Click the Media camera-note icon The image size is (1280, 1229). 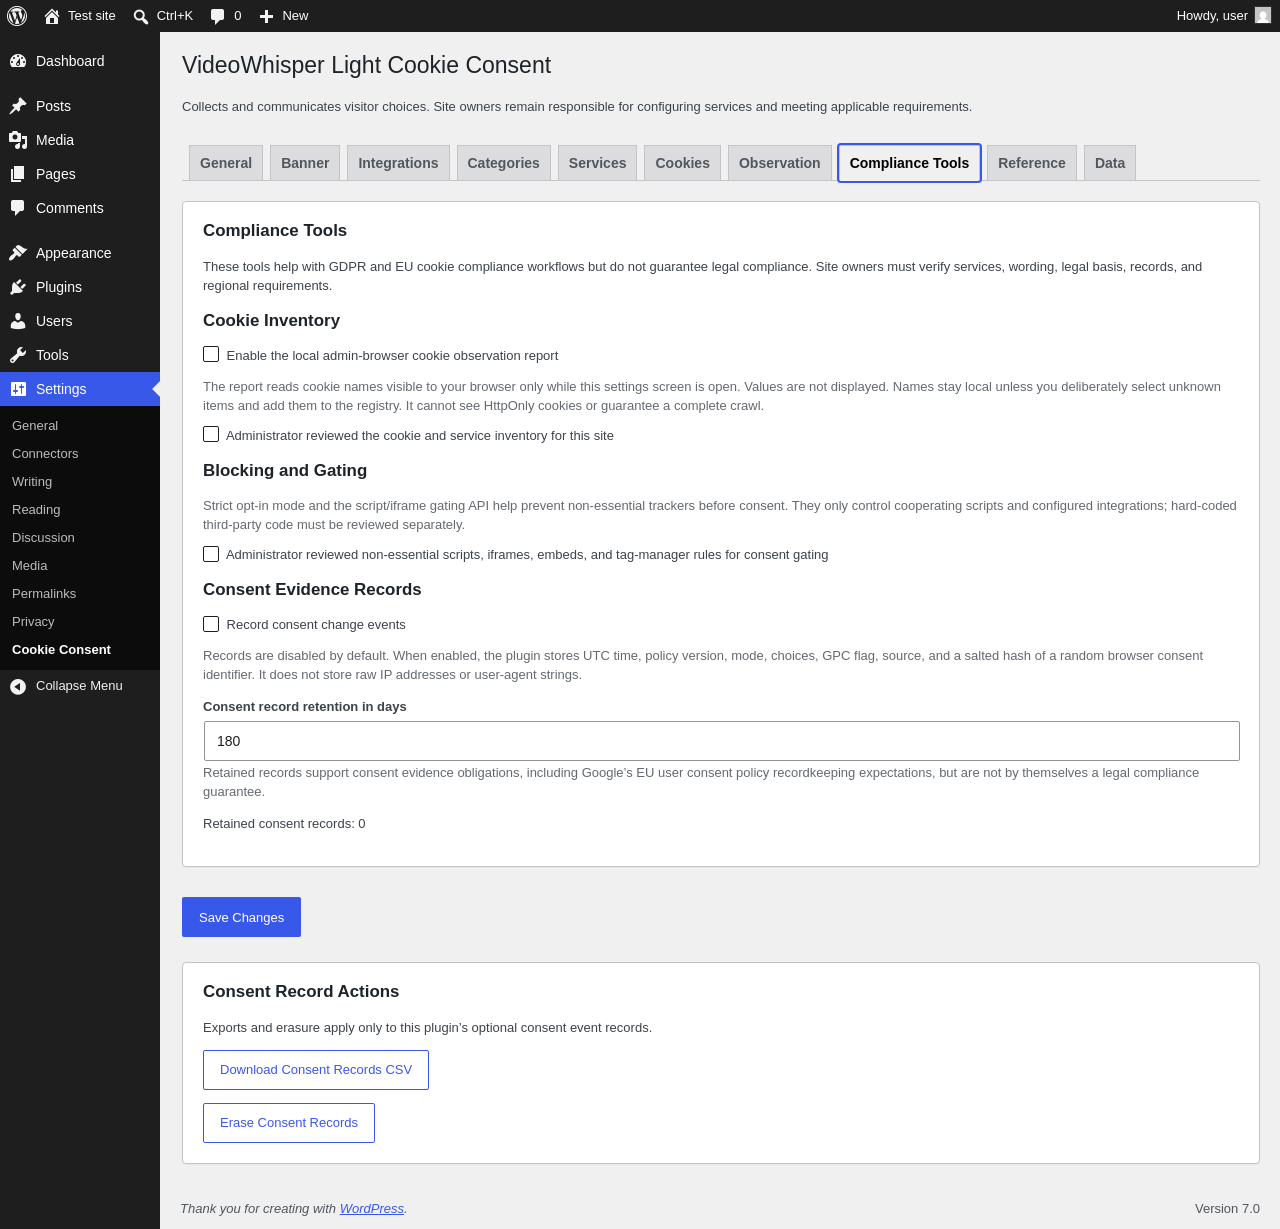(18, 140)
